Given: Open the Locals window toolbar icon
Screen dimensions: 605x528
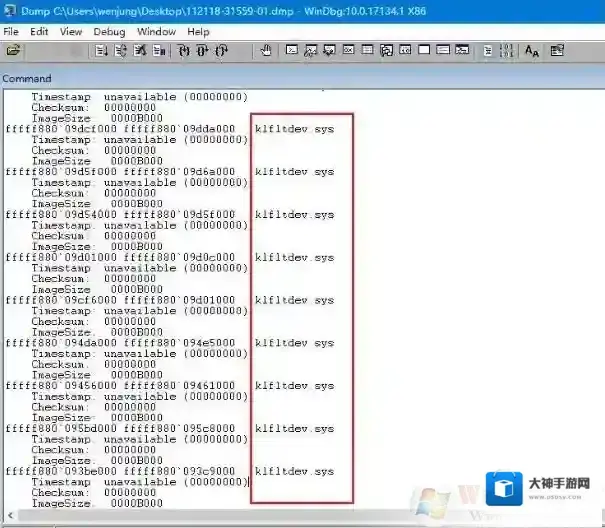Looking at the screenshot, I should [330, 50].
